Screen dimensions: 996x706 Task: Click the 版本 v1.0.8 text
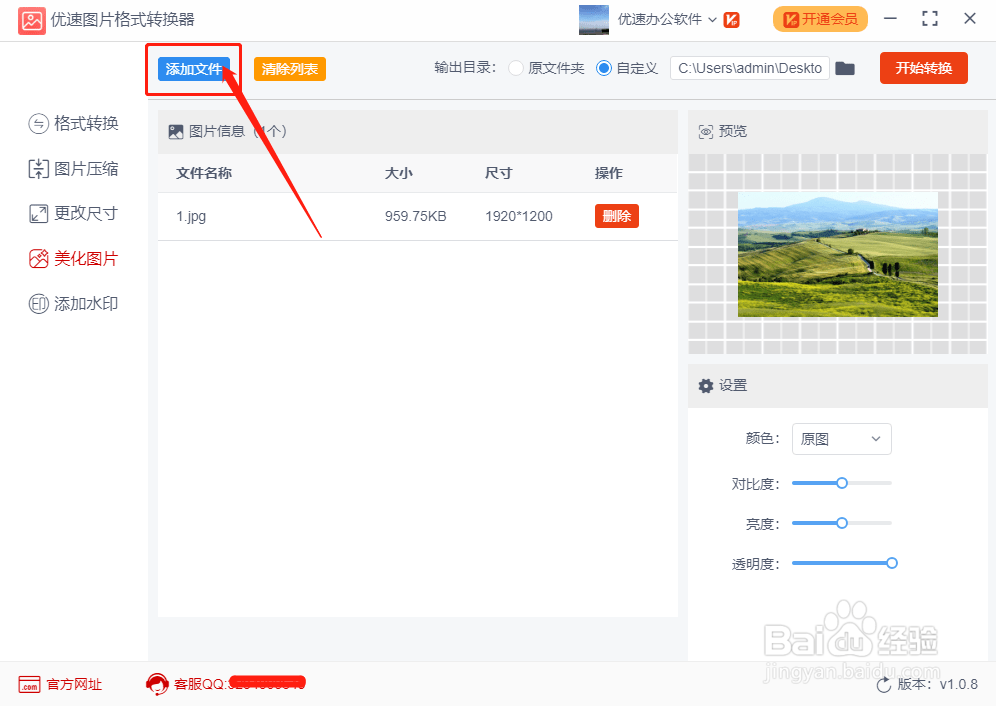938,684
